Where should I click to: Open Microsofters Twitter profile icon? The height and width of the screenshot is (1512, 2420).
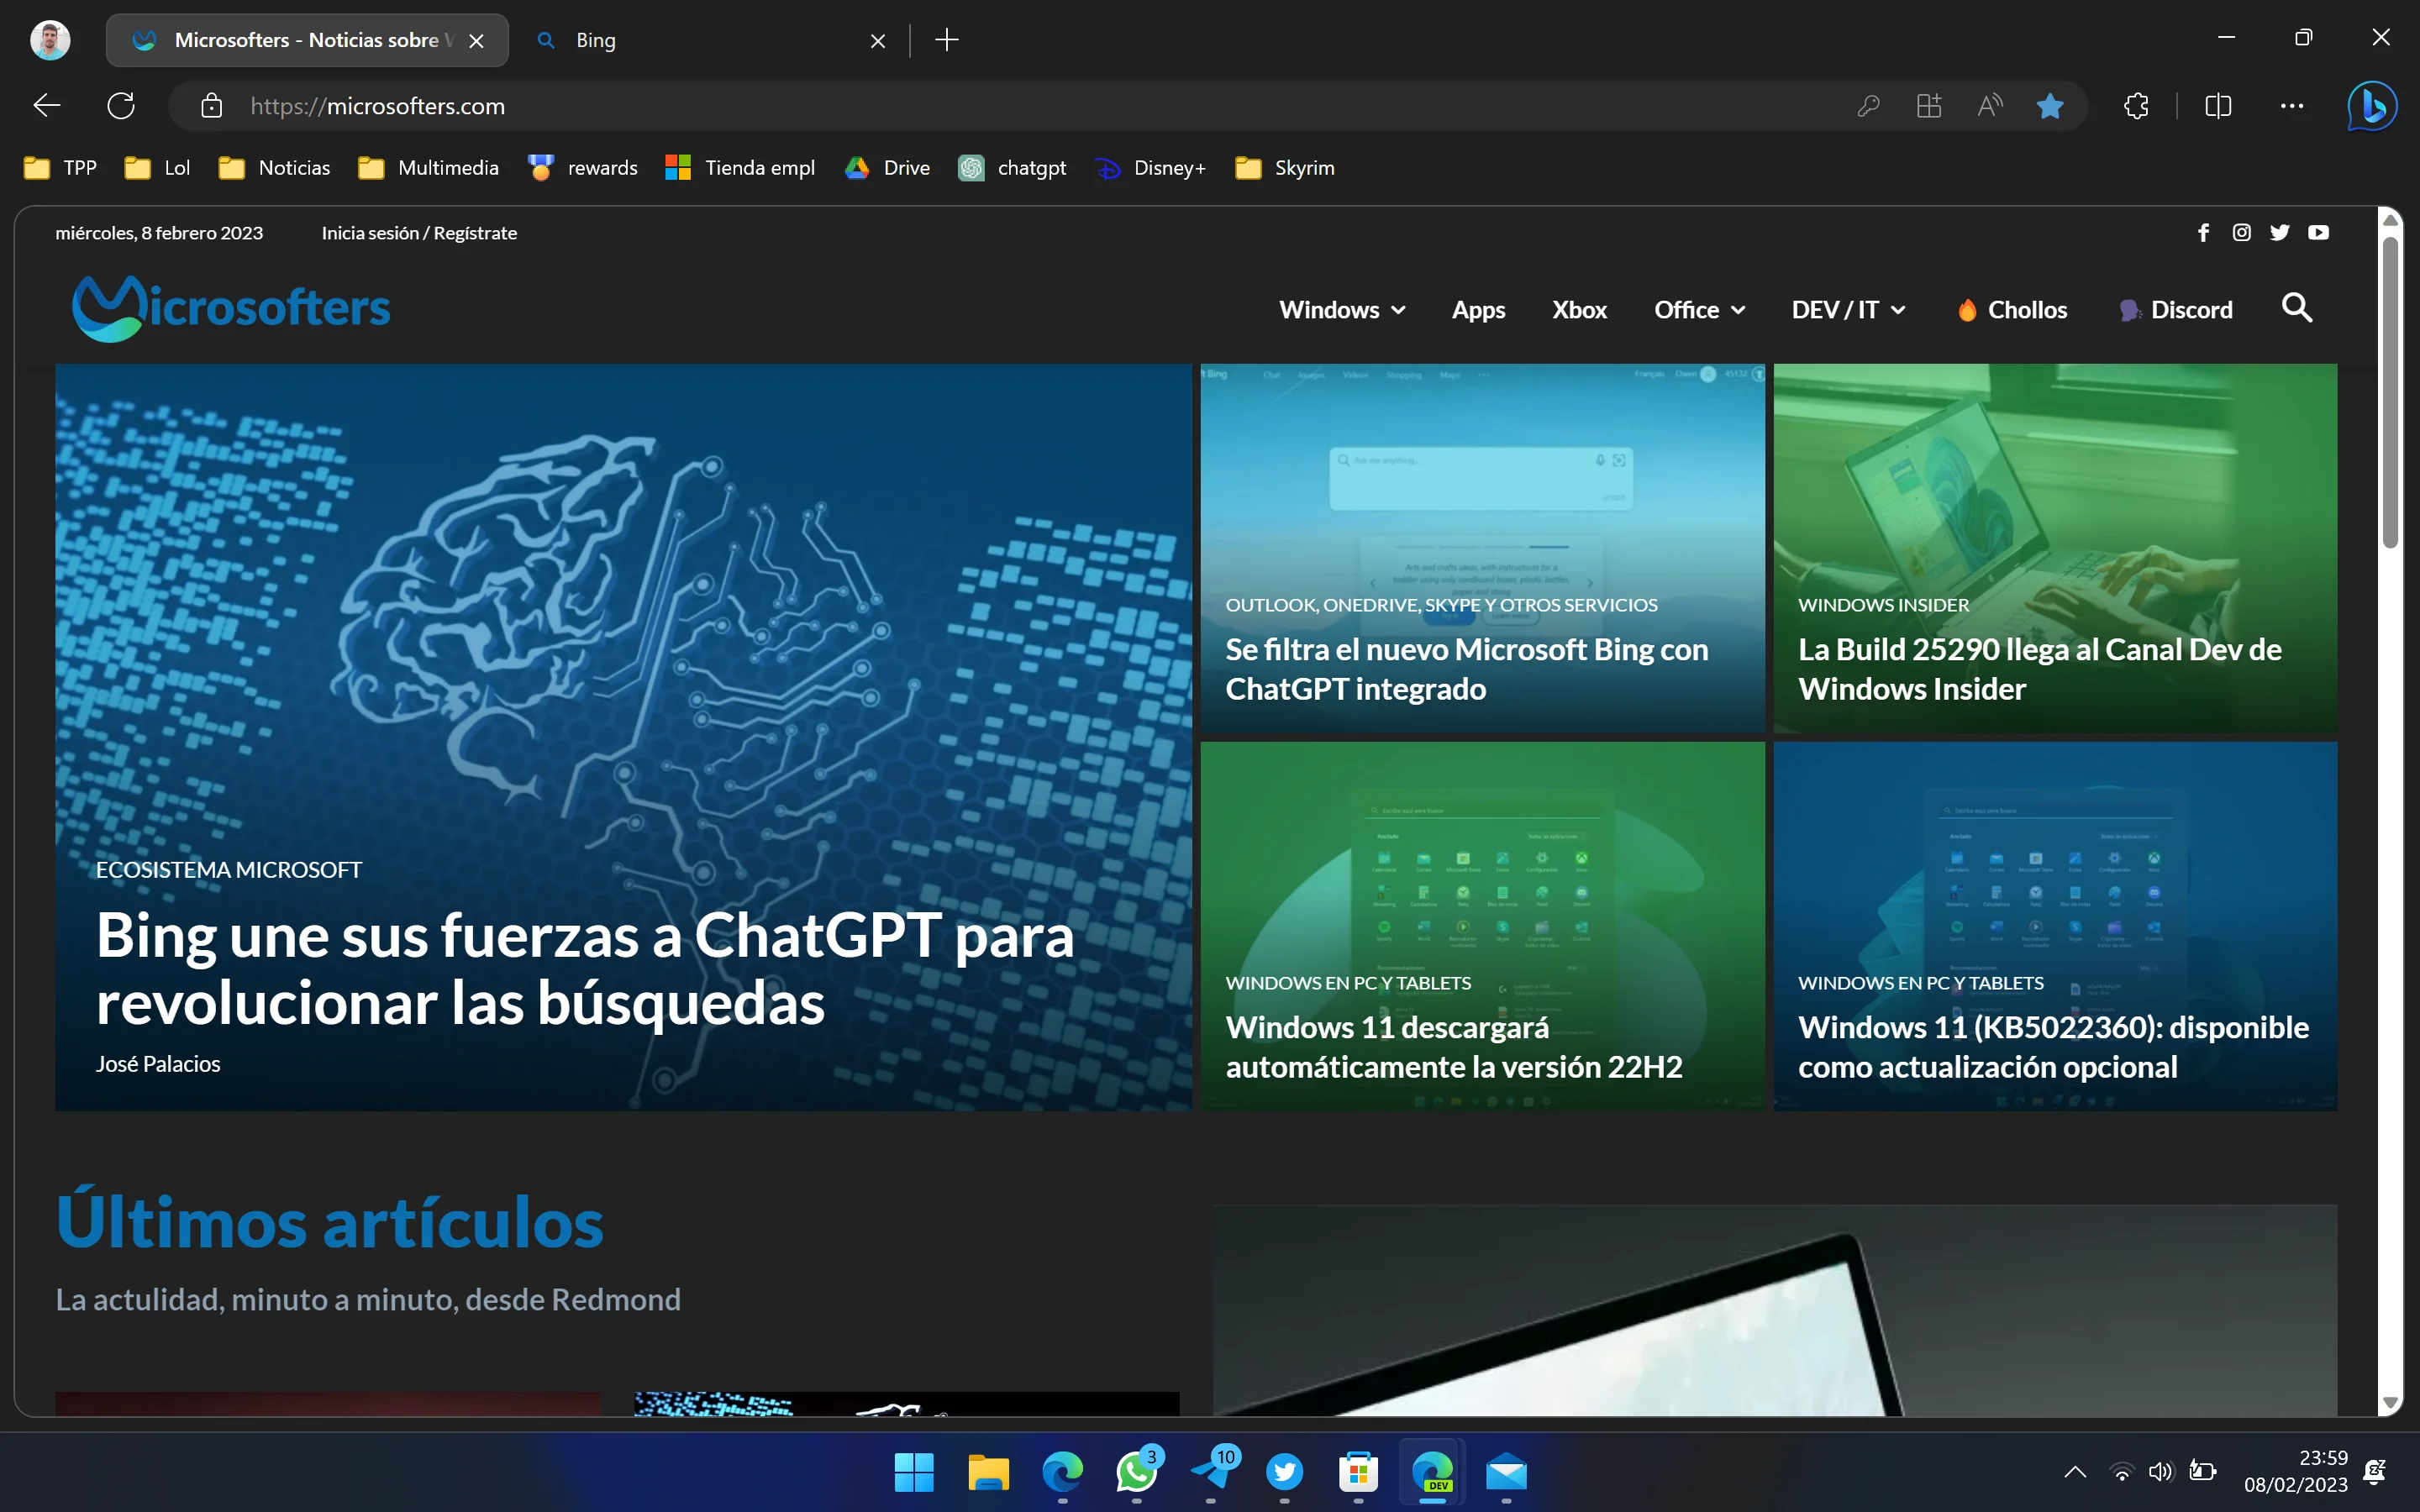[2280, 232]
